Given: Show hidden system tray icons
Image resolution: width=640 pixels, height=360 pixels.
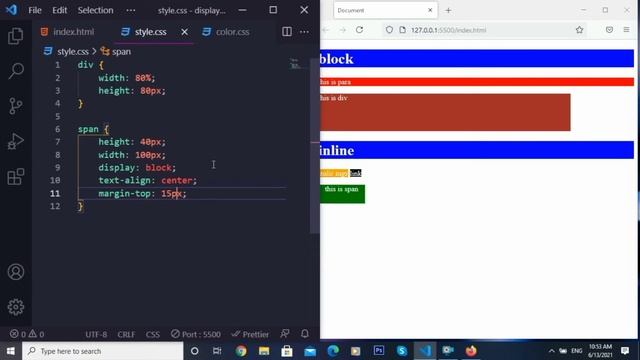Looking at the screenshot, I should 551,351.
